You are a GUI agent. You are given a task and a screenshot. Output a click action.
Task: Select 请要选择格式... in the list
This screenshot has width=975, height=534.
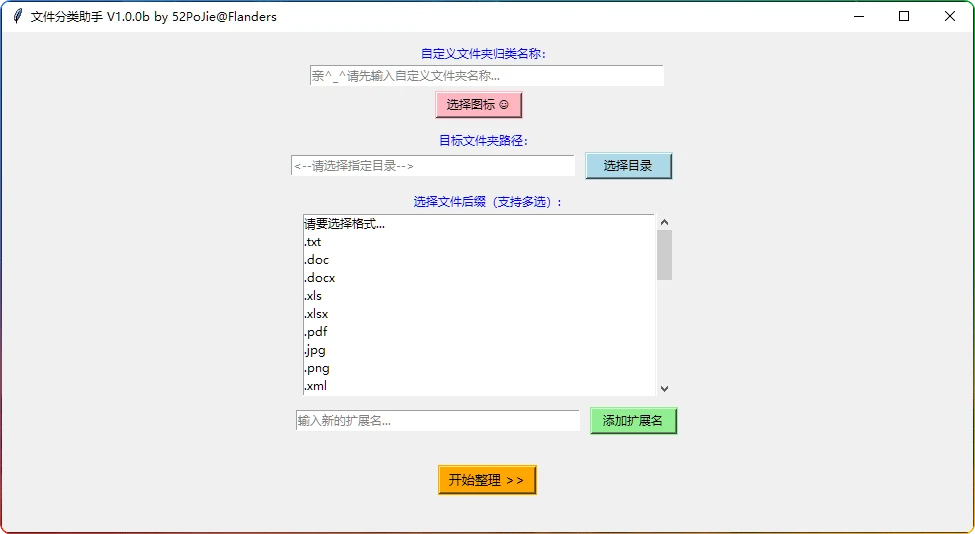pyautogui.click(x=479, y=224)
